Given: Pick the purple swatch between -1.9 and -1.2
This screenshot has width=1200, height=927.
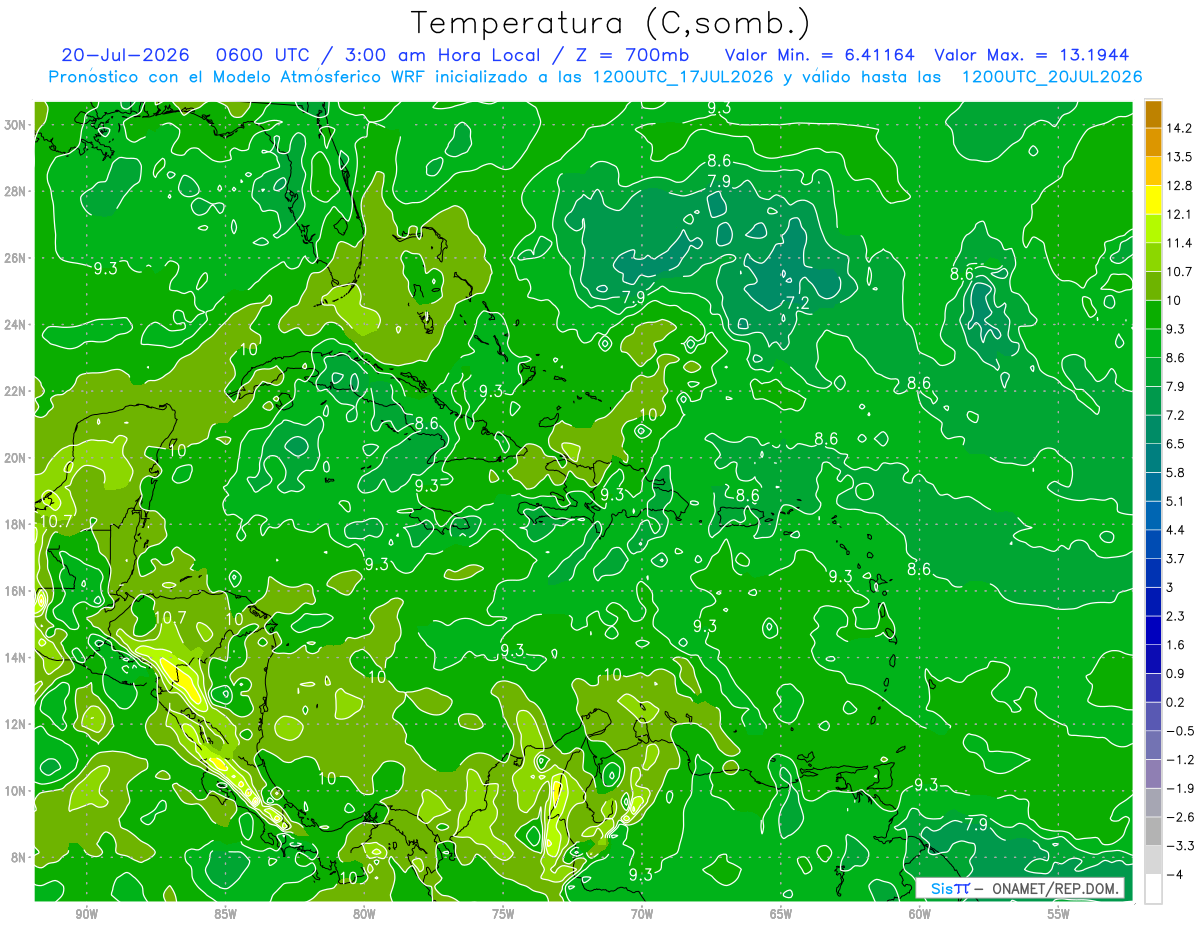Looking at the screenshot, I should tap(1153, 773).
